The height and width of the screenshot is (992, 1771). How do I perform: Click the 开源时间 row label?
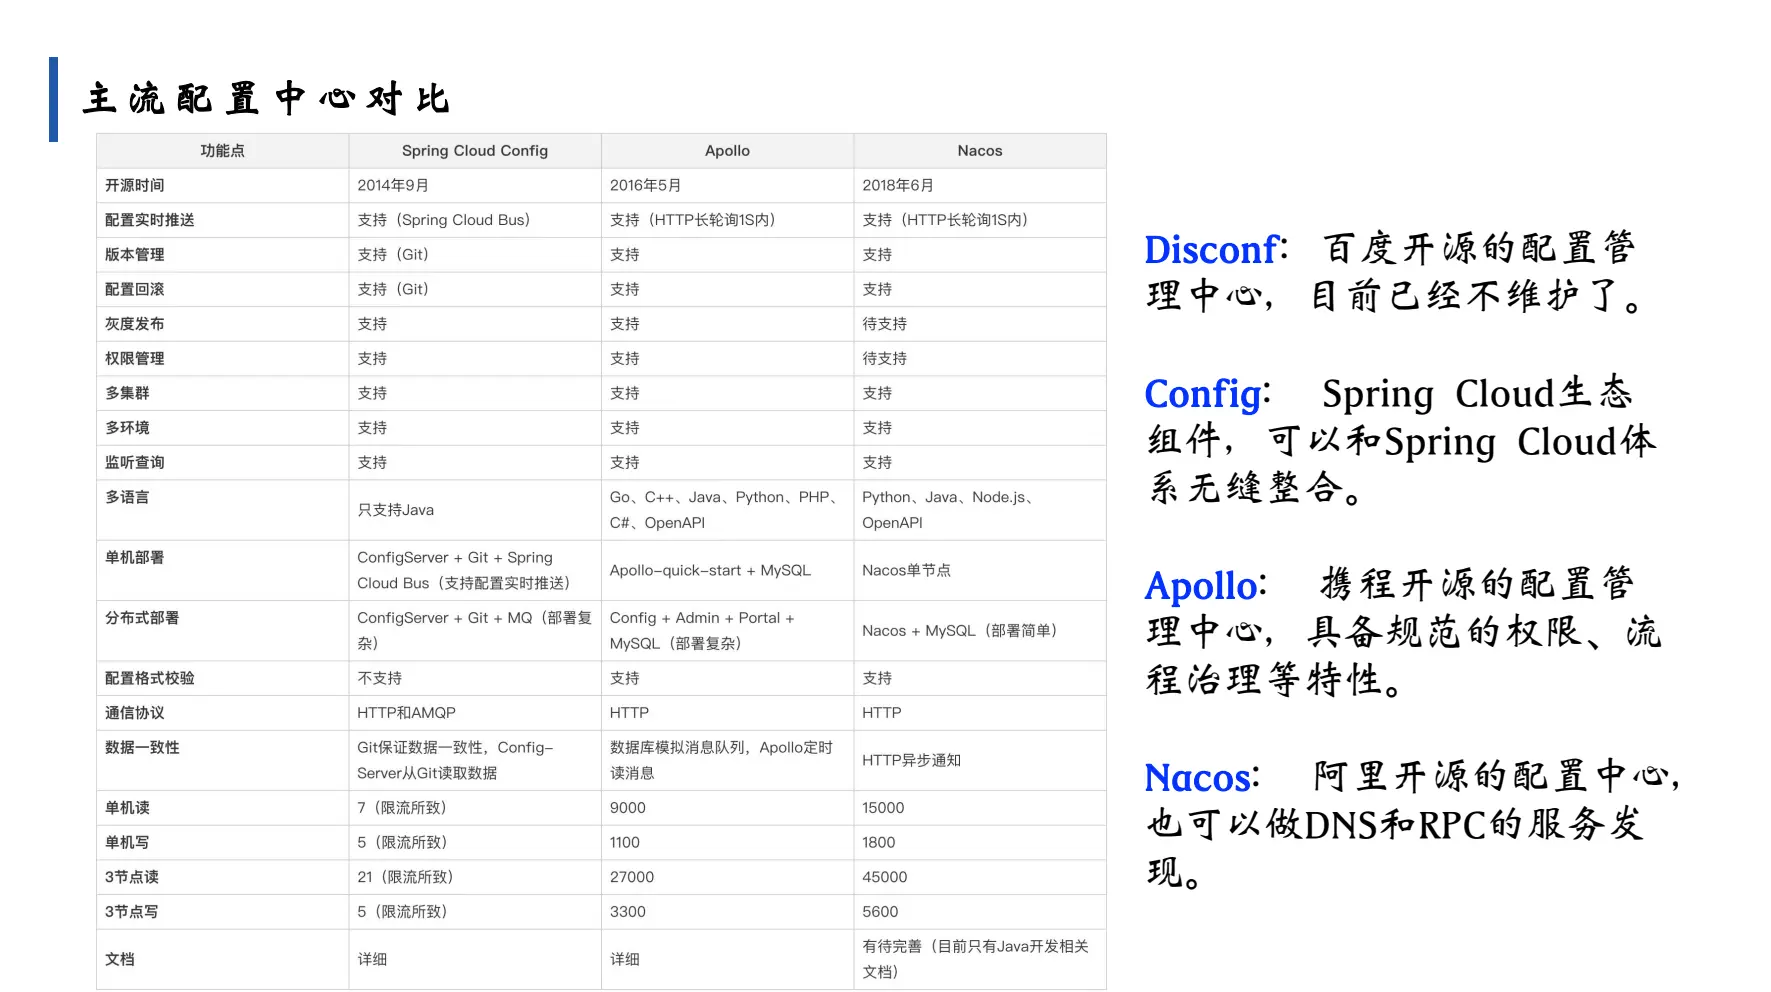coord(135,185)
